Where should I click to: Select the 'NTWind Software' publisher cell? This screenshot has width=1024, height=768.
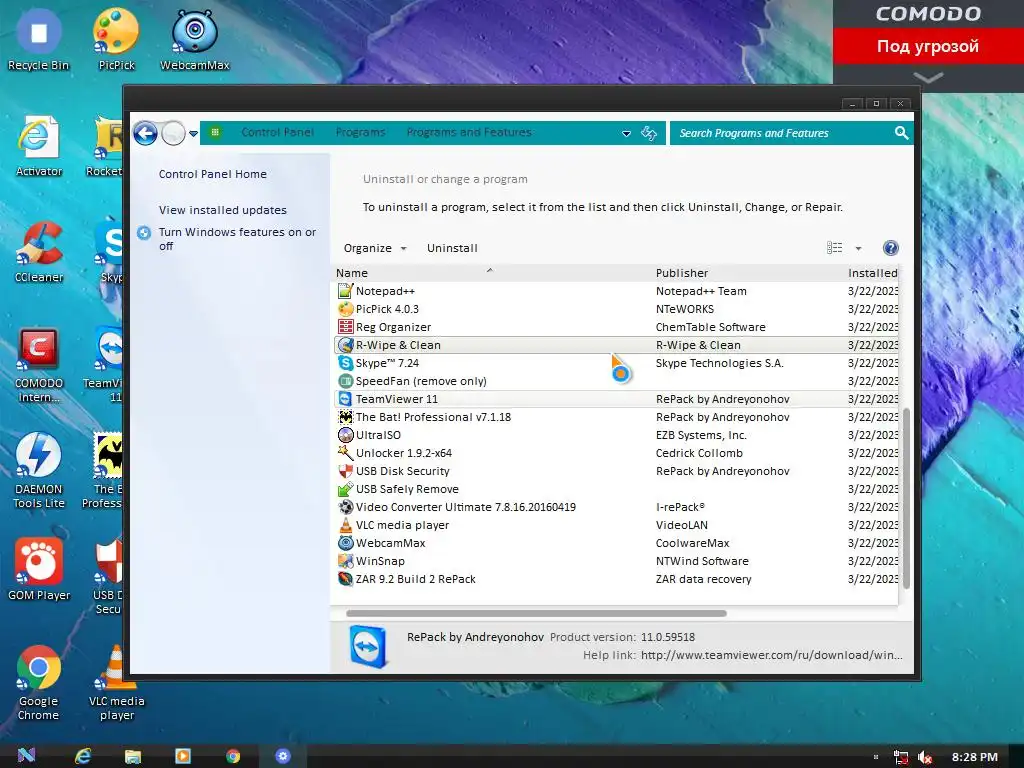pos(702,561)
